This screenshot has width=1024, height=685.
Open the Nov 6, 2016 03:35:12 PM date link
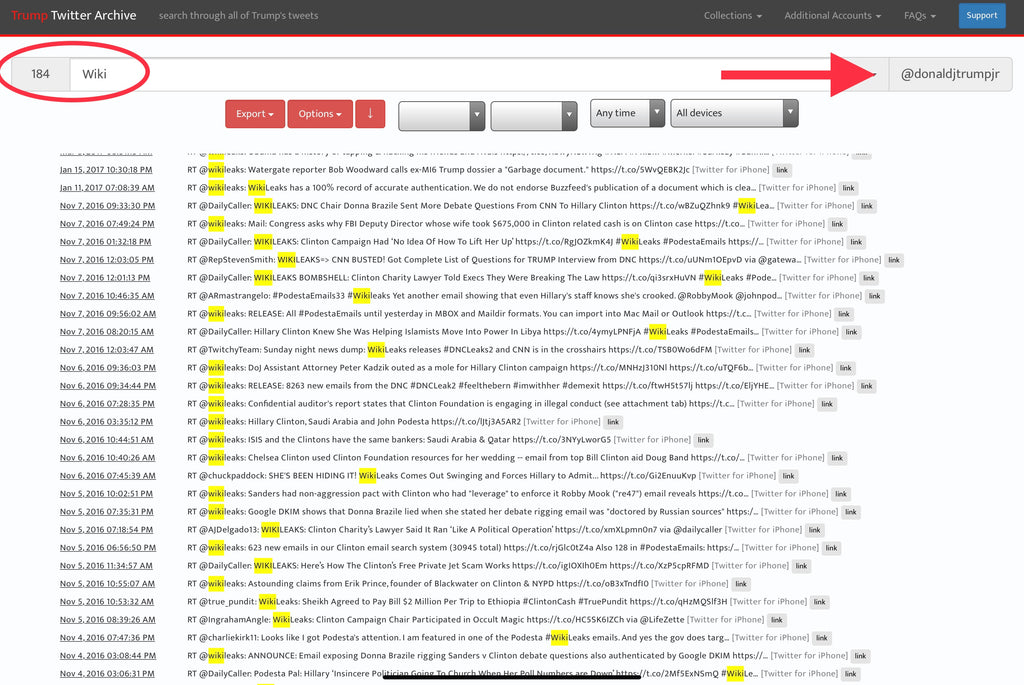pos(106,422)
